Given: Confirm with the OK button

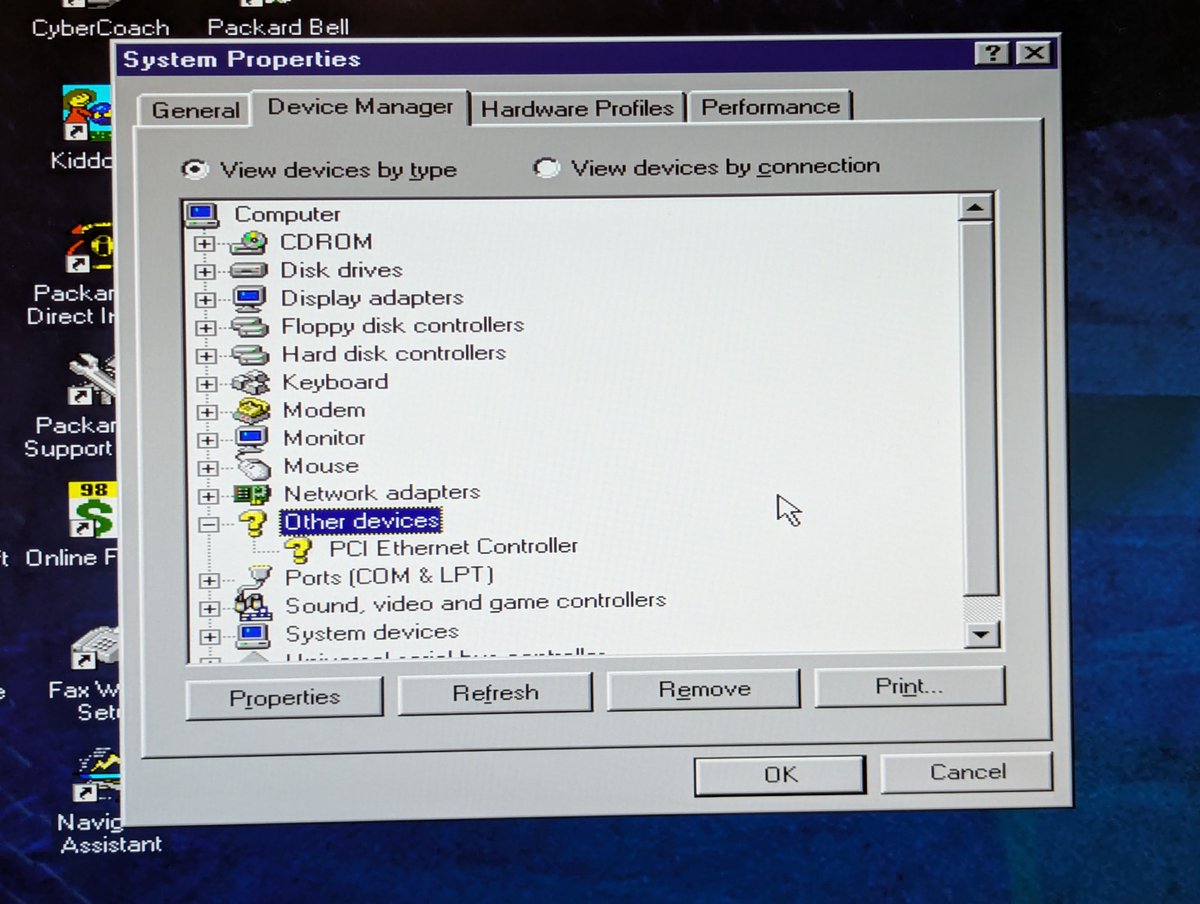Looking at the screenshot, I should point(780,774).
